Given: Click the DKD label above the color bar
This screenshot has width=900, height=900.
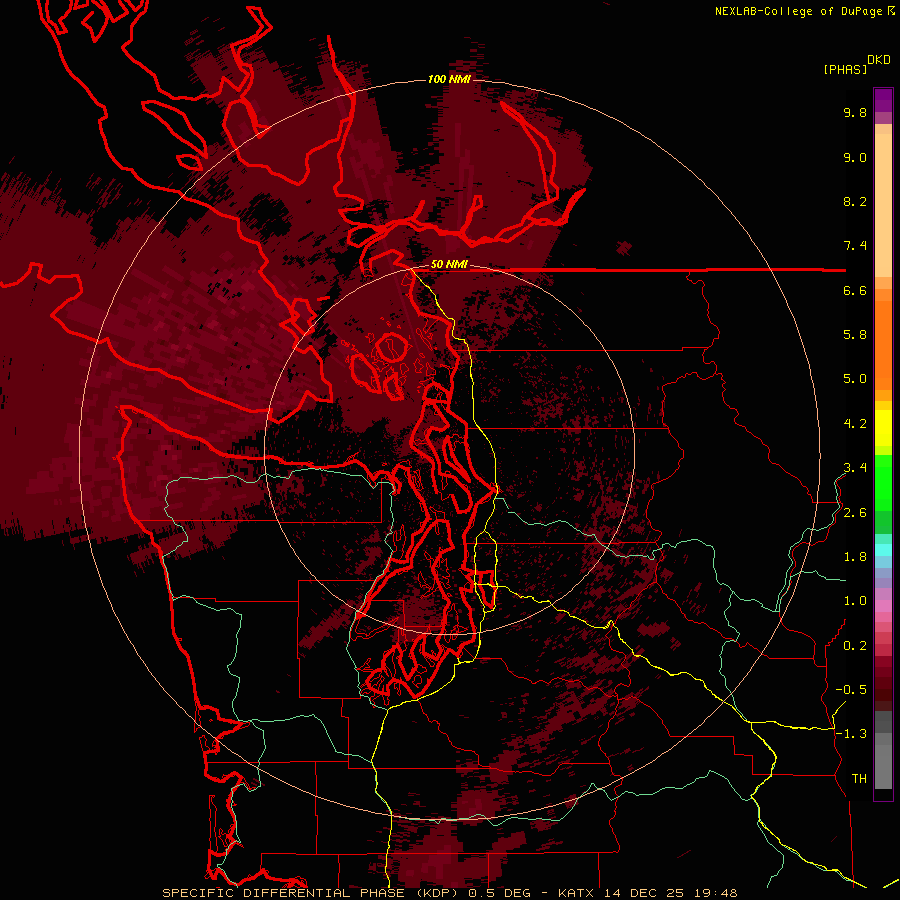Looking at the screenshot, I should pos(879,60).
